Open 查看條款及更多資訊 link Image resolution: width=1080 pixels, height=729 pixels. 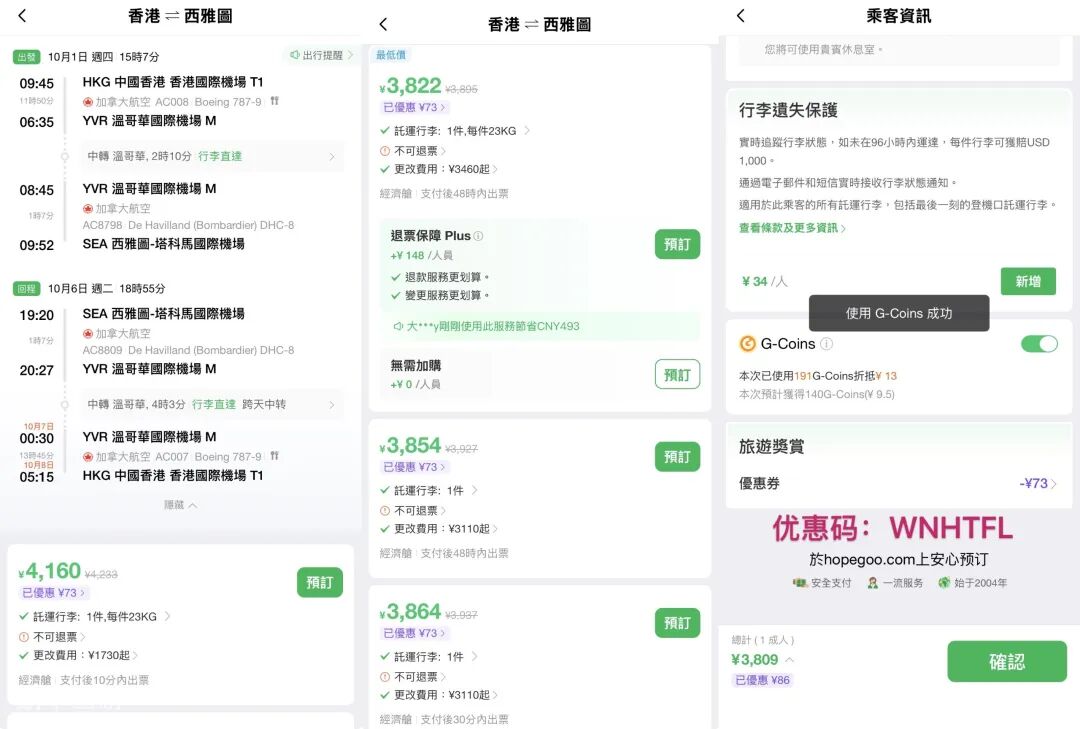[x=792, y=228]
